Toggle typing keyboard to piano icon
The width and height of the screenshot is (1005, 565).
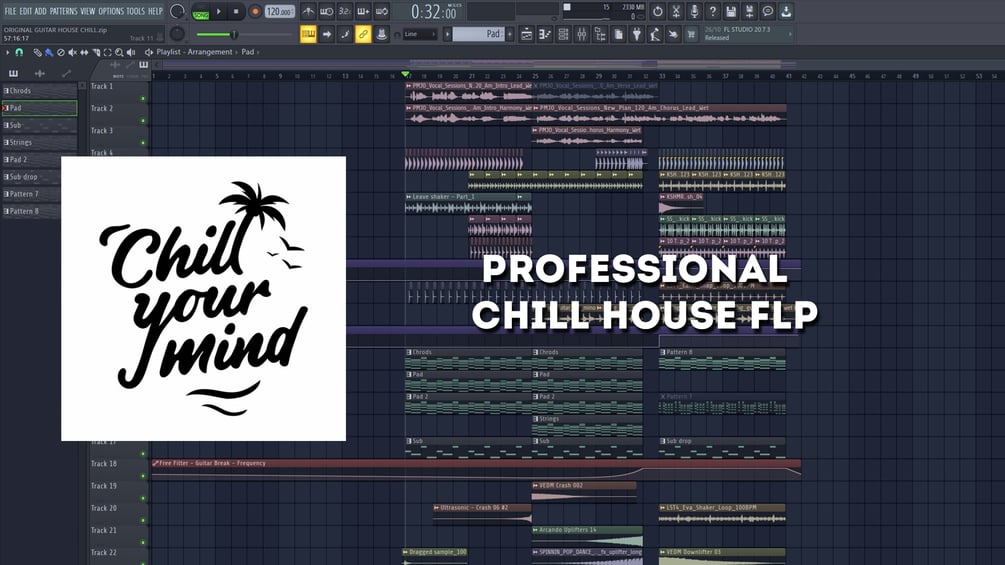[x=308, y=34]
